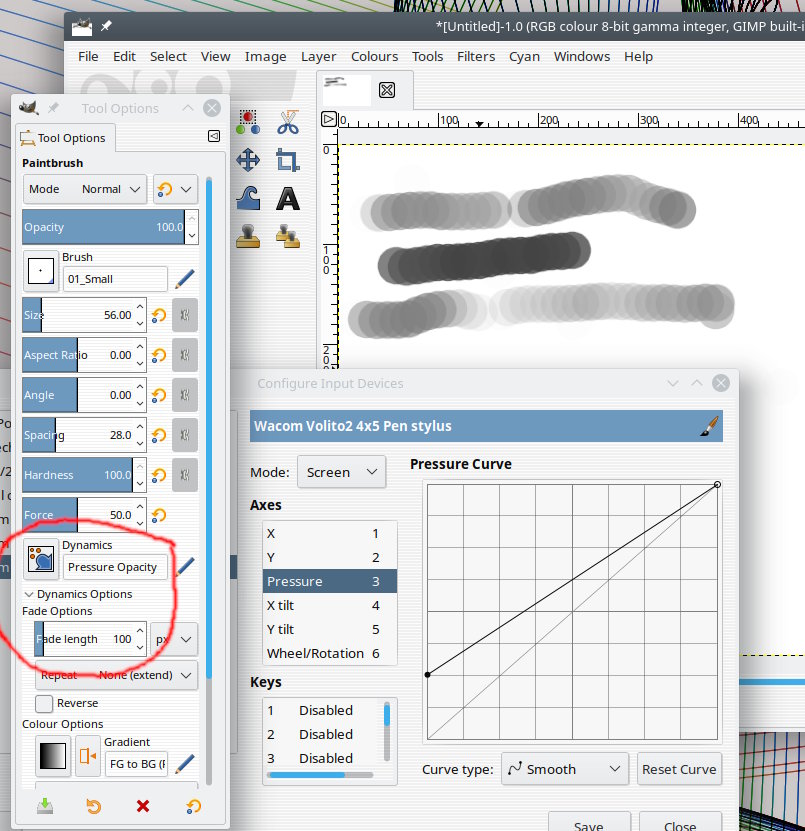Select the Crop tool

click(288, 160)
